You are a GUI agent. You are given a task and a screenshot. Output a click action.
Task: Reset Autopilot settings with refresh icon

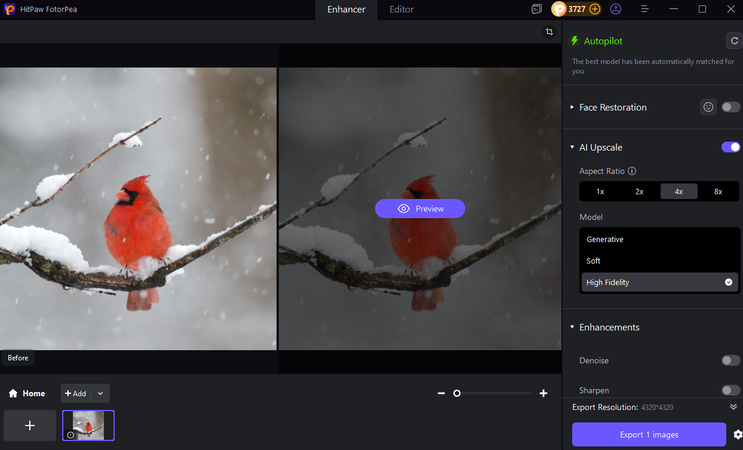point(734,41)
